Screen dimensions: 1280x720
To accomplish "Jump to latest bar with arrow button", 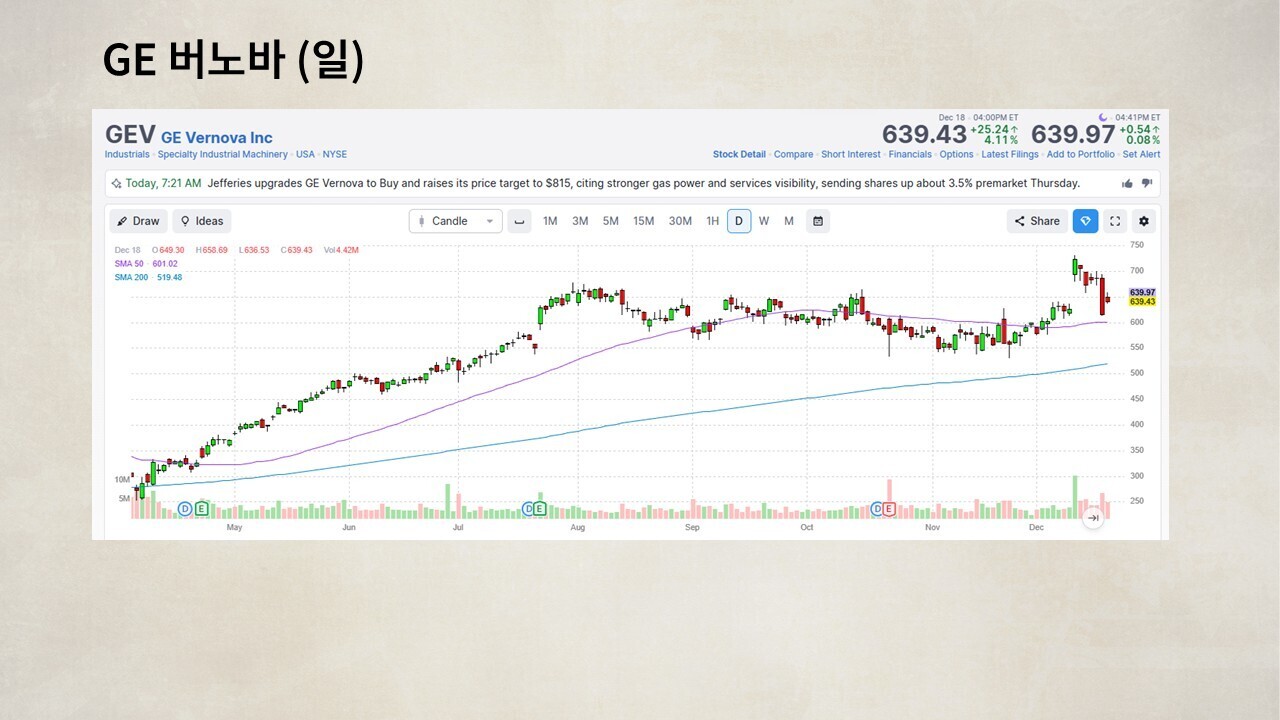I will click(1093, 517).
